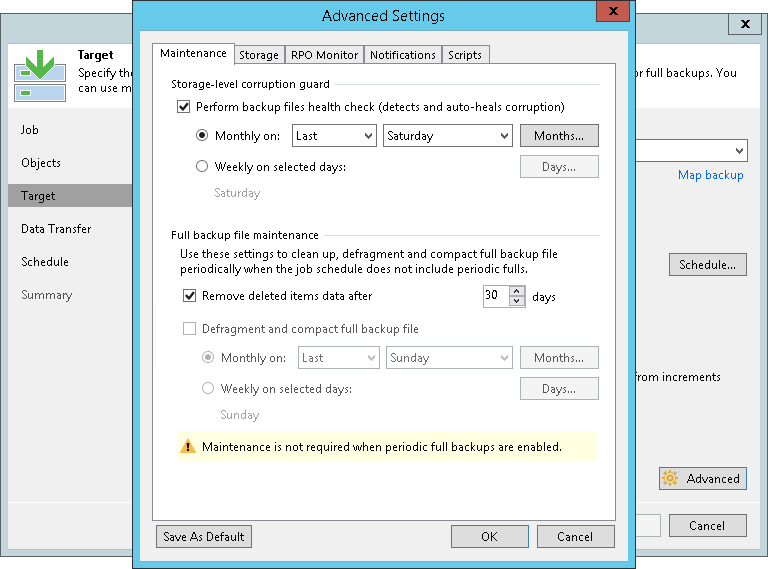The image size is (768, 569).
Task: Click defragment Days... button
Action: pos(559,389)
